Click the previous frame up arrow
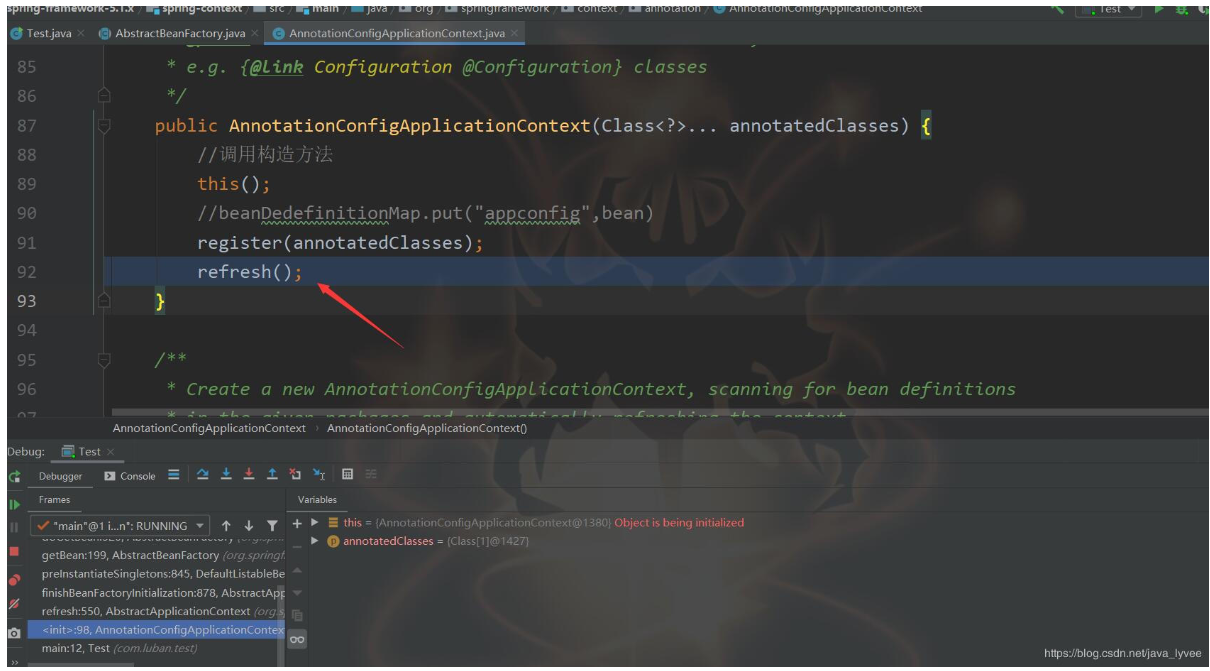Image resolution: width=1210 pixels, height=671 pixels. [227, 525]
